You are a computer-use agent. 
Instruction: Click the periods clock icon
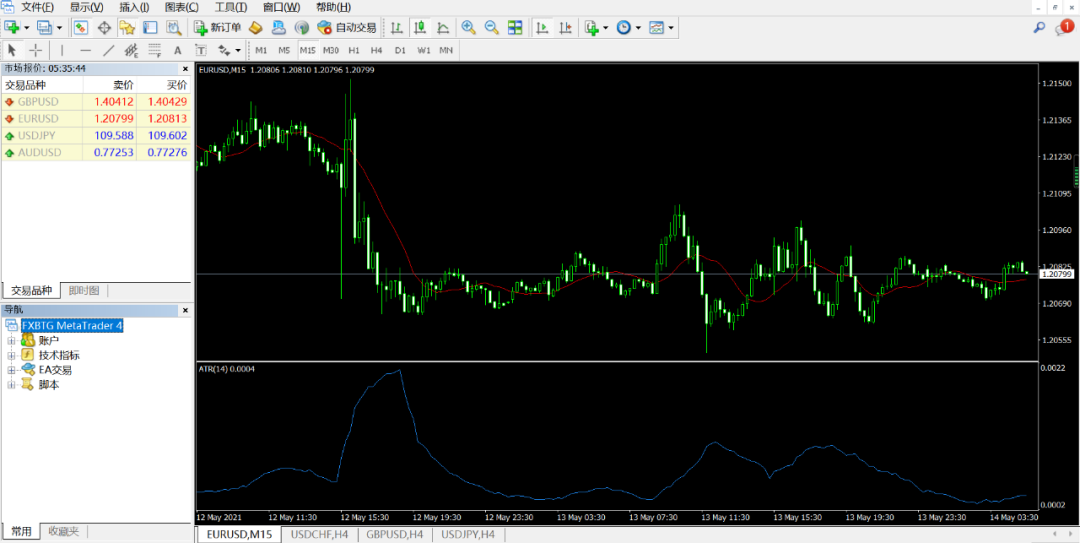623,28
